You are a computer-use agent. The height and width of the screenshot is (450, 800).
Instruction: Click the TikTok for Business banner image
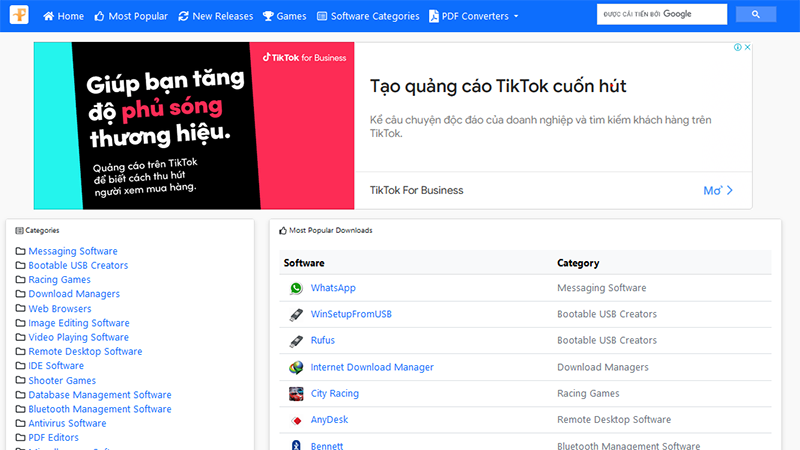tap(194, 126)
